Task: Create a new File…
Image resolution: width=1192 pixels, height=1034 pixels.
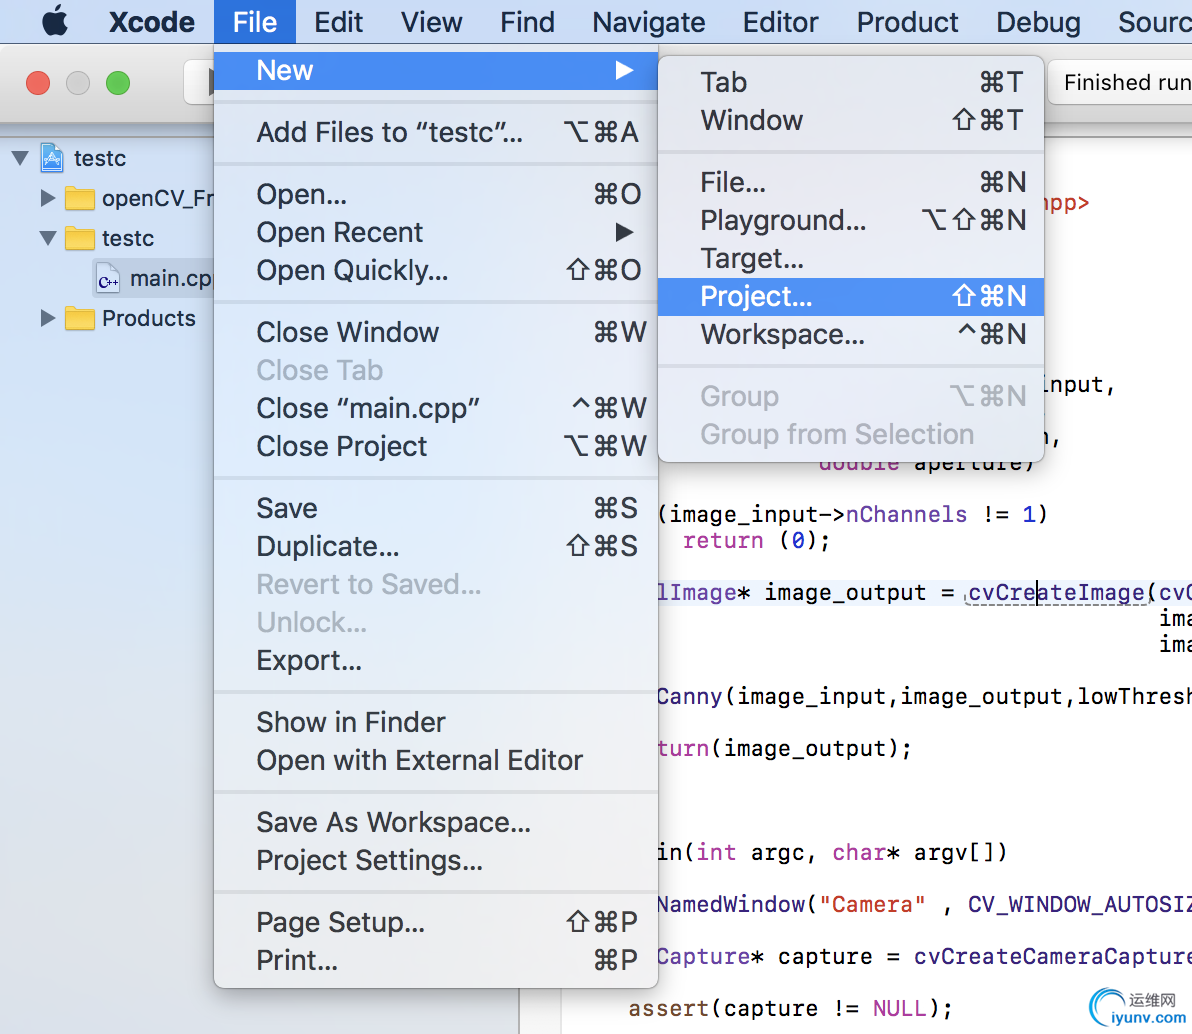Action: pyautogui.click(x=851, y=182)
